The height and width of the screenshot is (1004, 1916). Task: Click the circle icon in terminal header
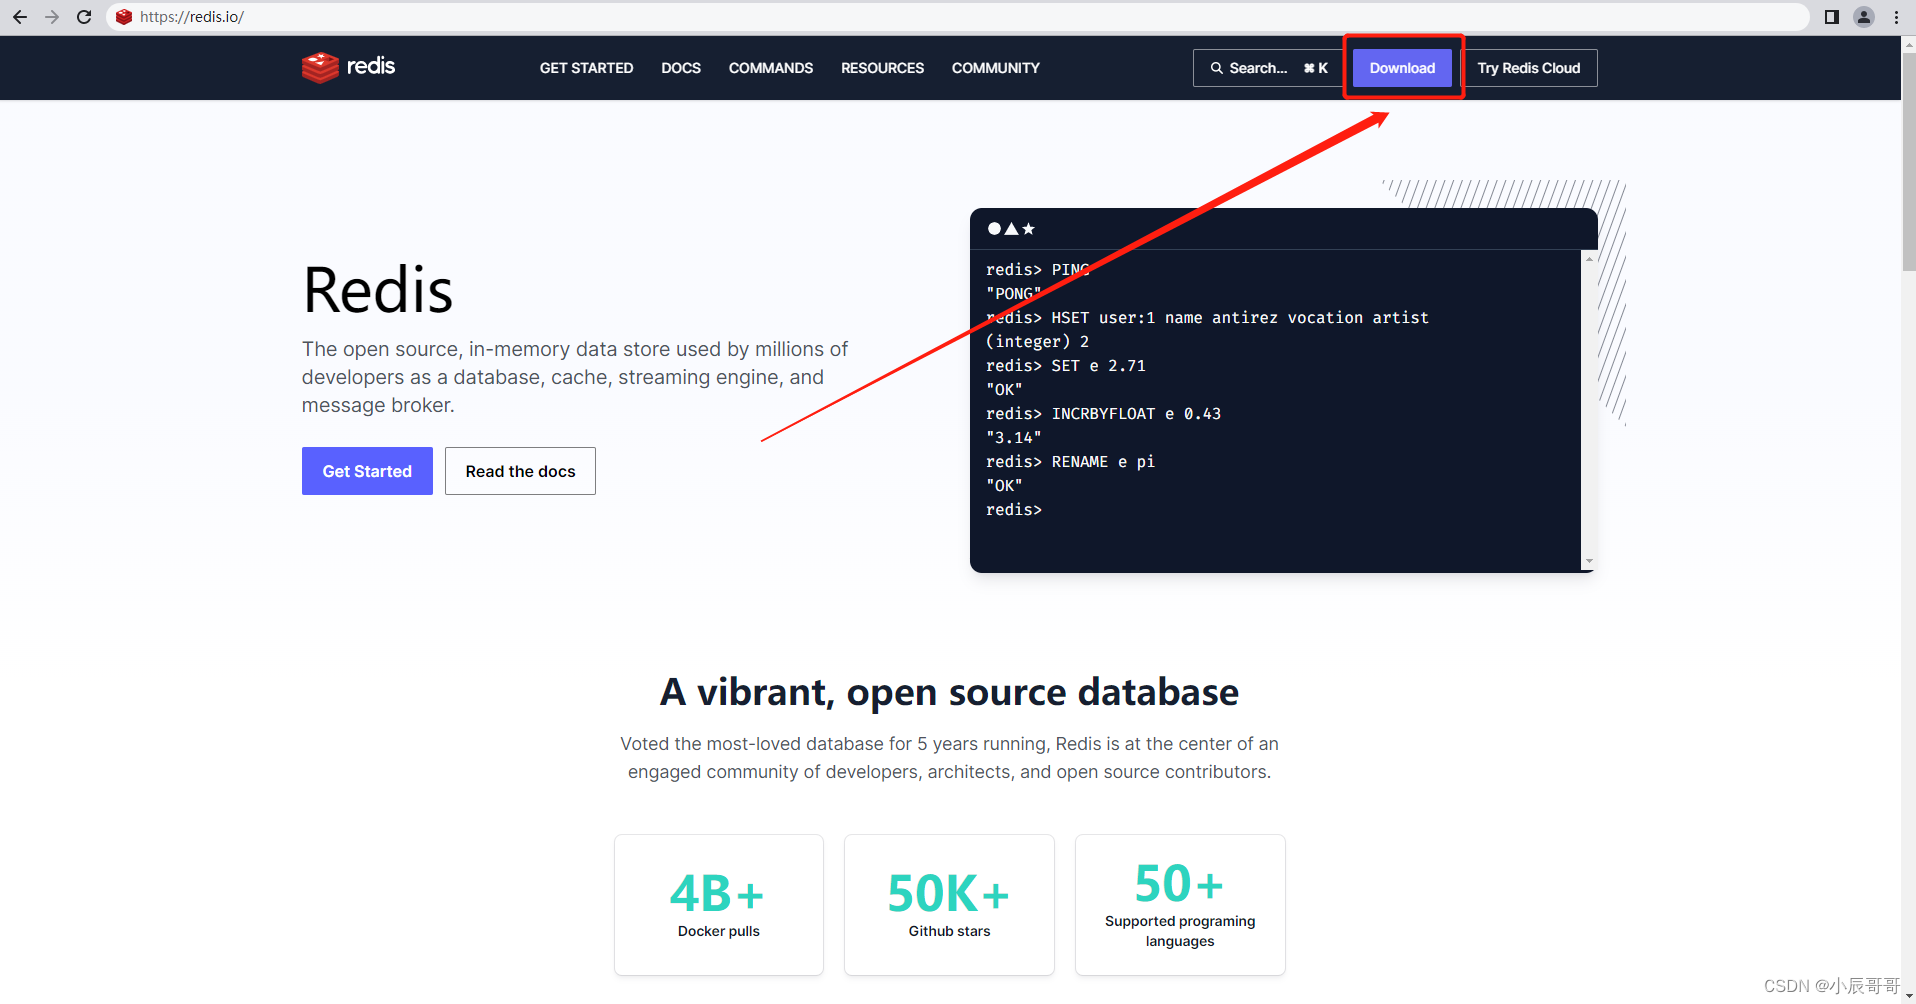994,229
